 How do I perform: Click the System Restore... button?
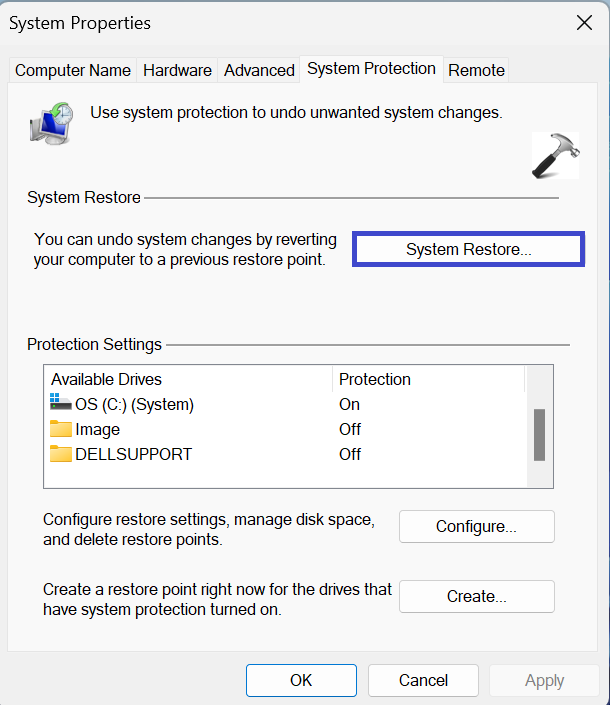pos(468,250)
